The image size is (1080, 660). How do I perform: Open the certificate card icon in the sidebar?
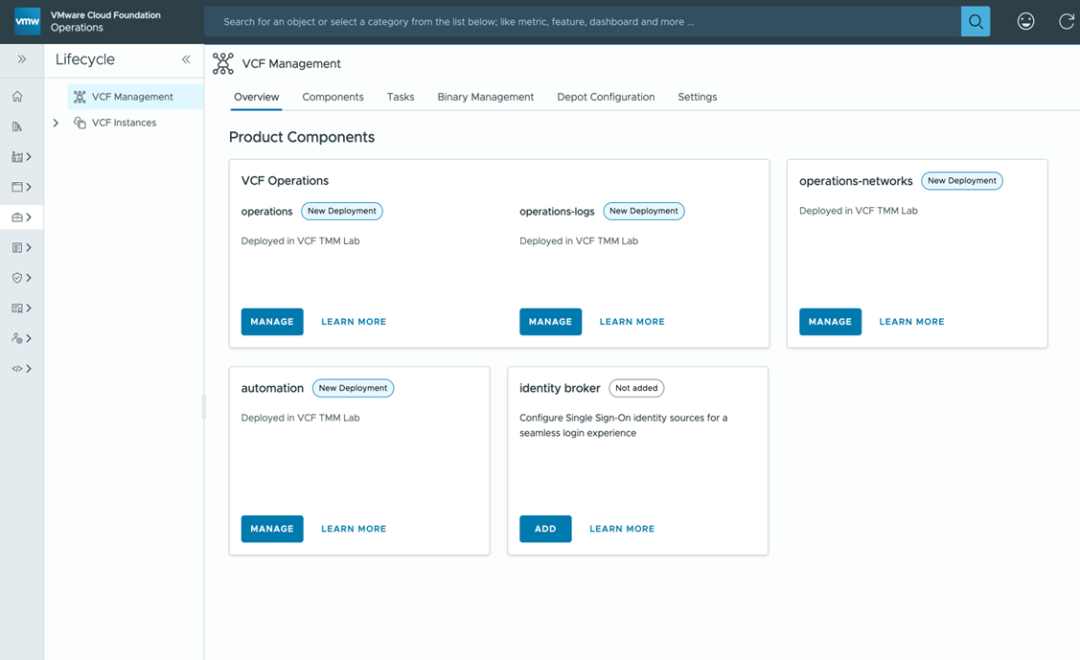(17, 308)
